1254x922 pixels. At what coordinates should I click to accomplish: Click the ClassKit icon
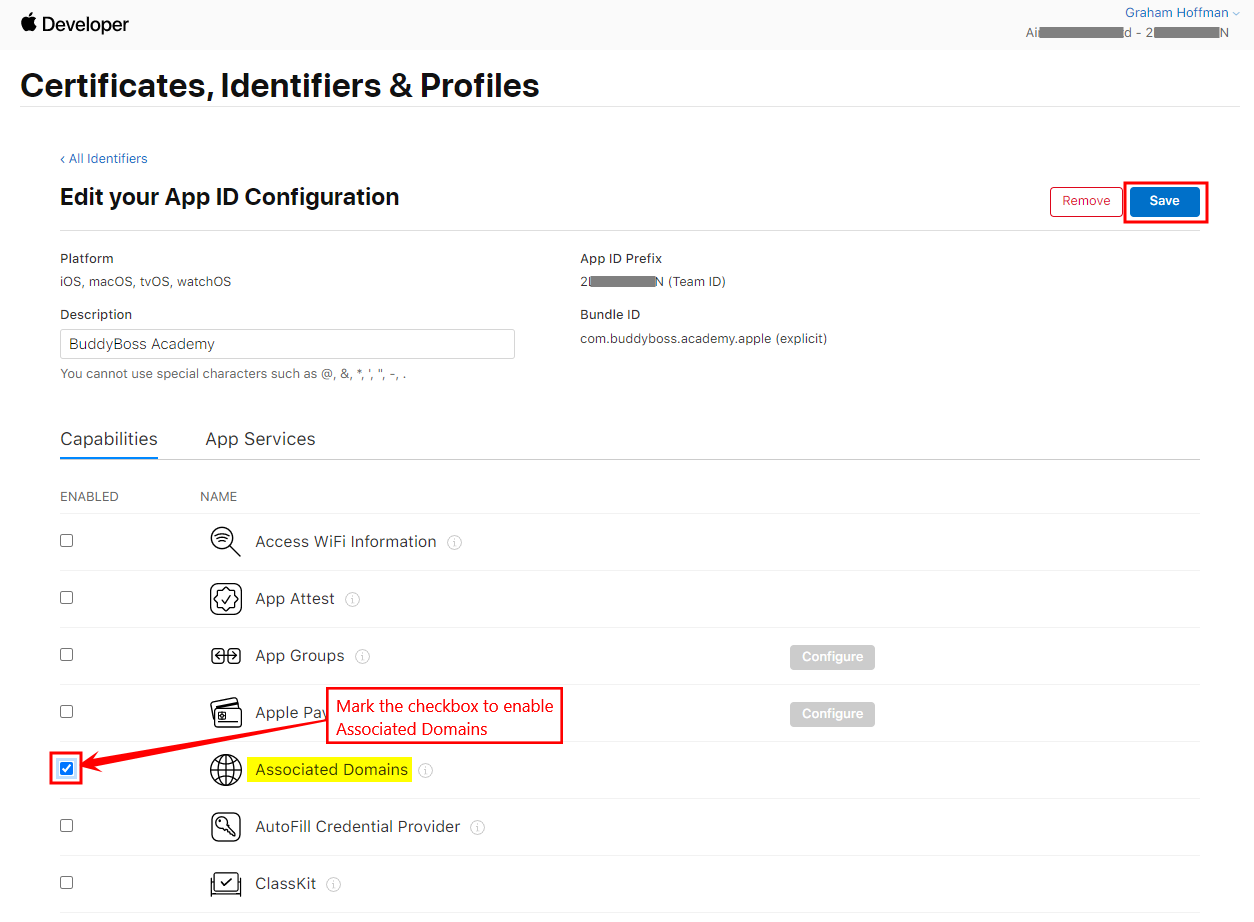(x=226, y=884)
